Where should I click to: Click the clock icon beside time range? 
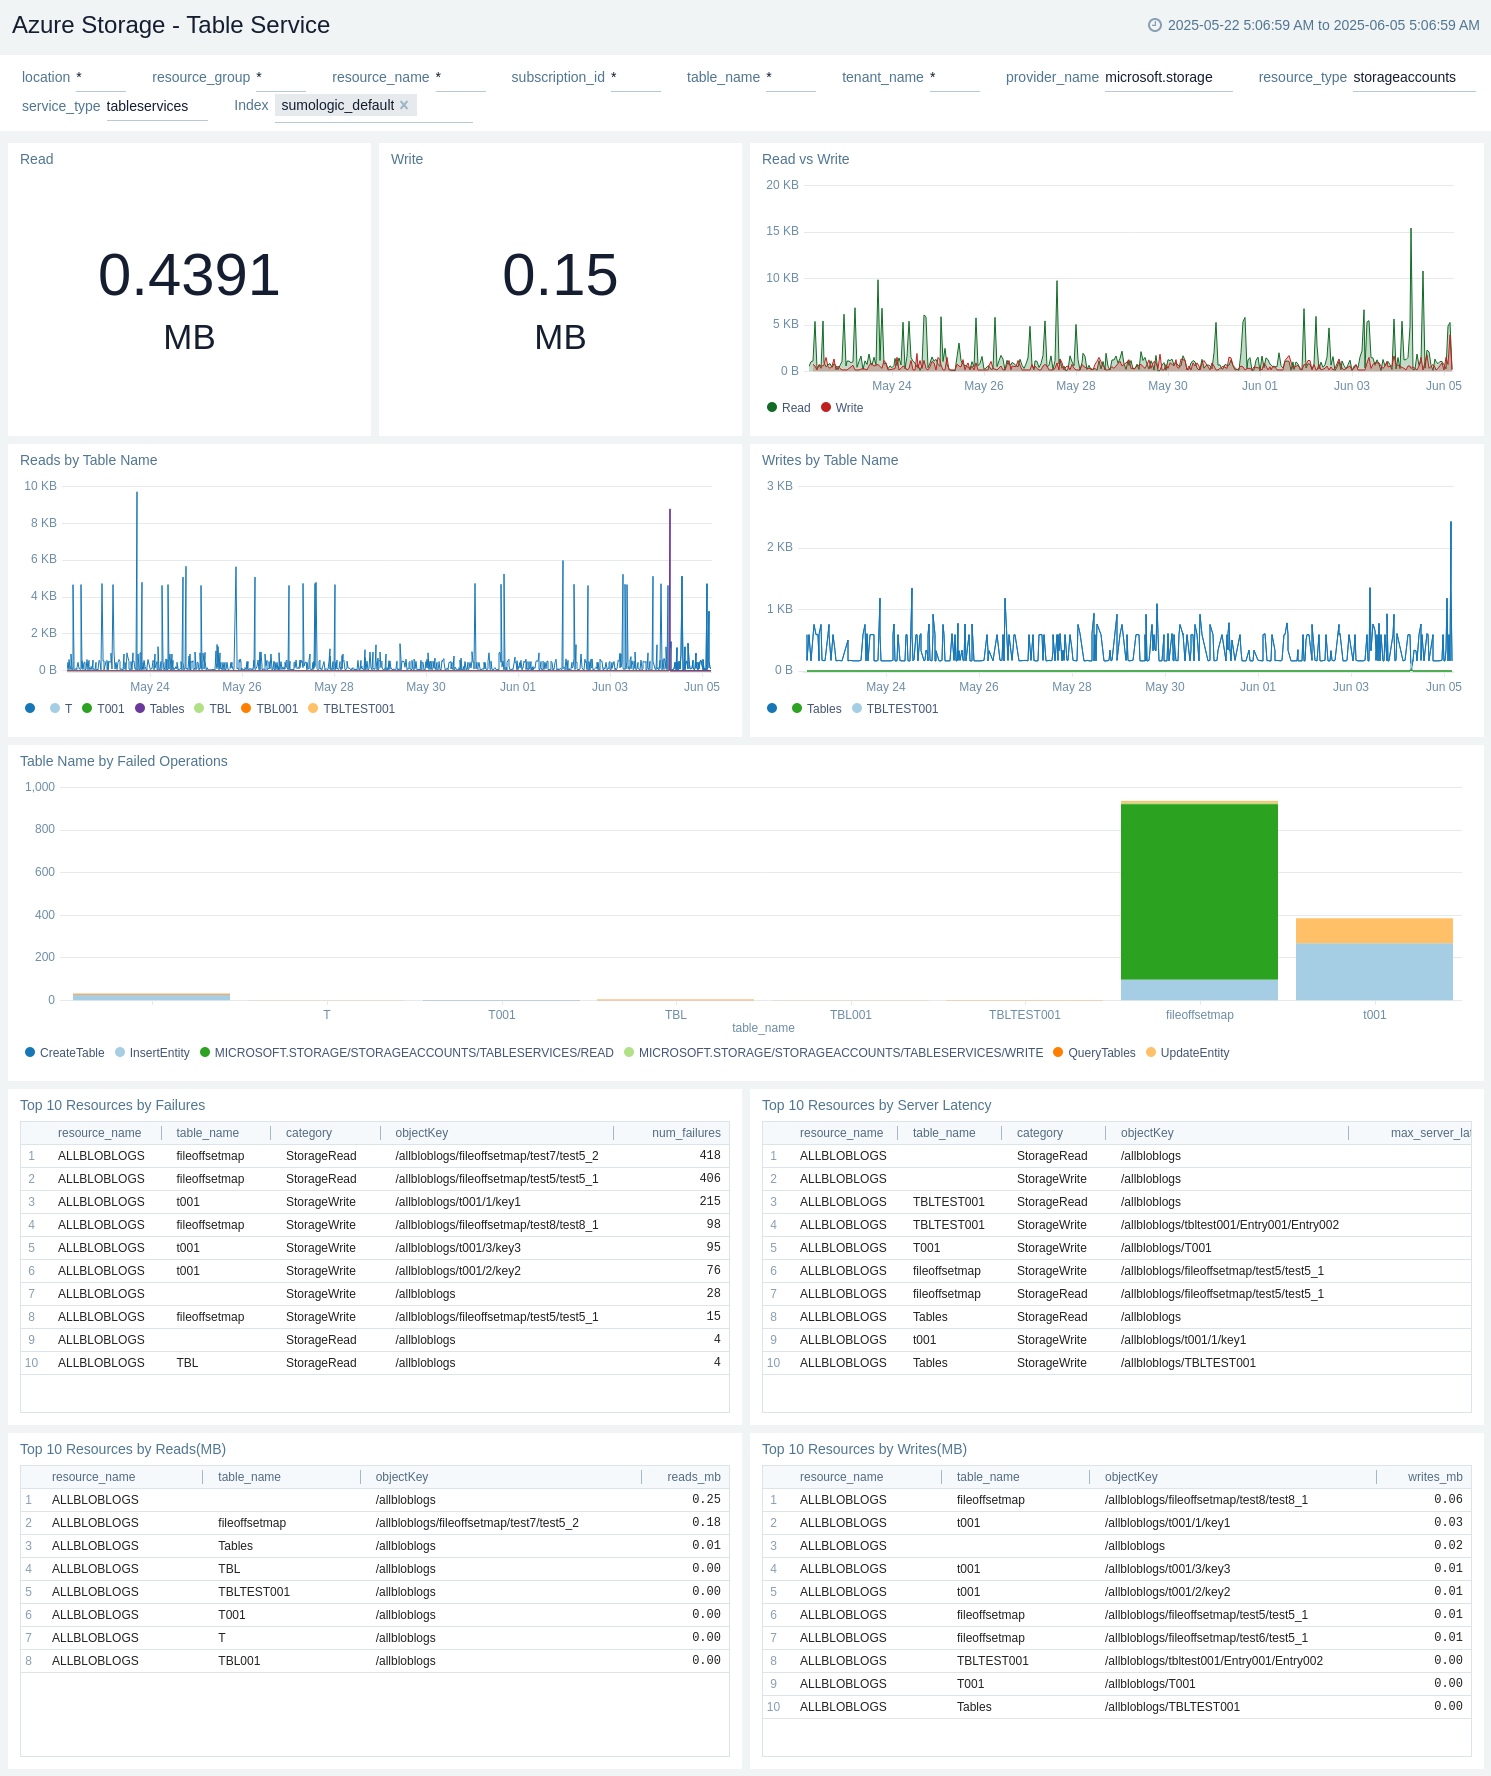[1155, 25]
